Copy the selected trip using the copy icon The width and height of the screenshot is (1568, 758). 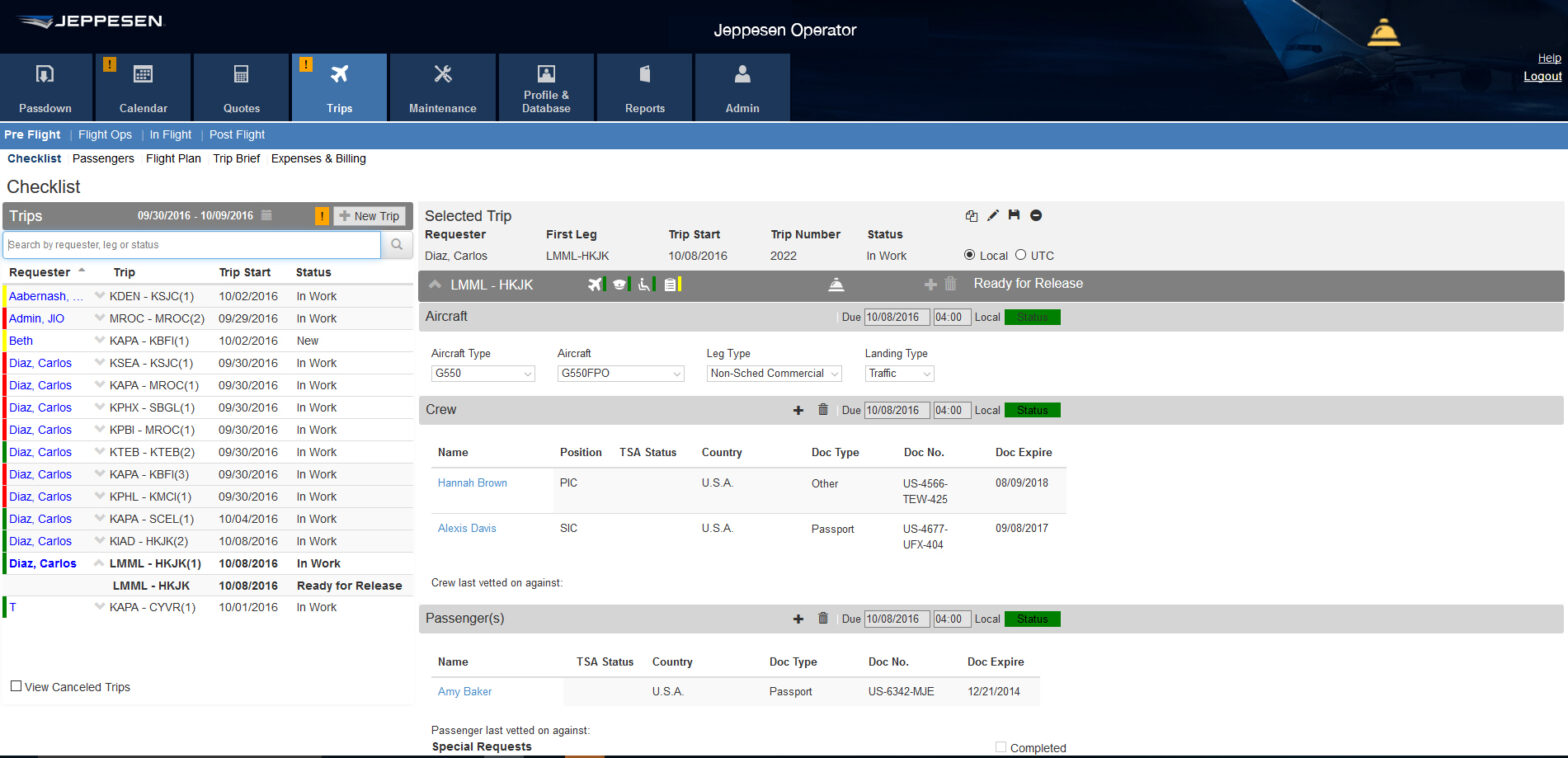[x=971, y=215]
